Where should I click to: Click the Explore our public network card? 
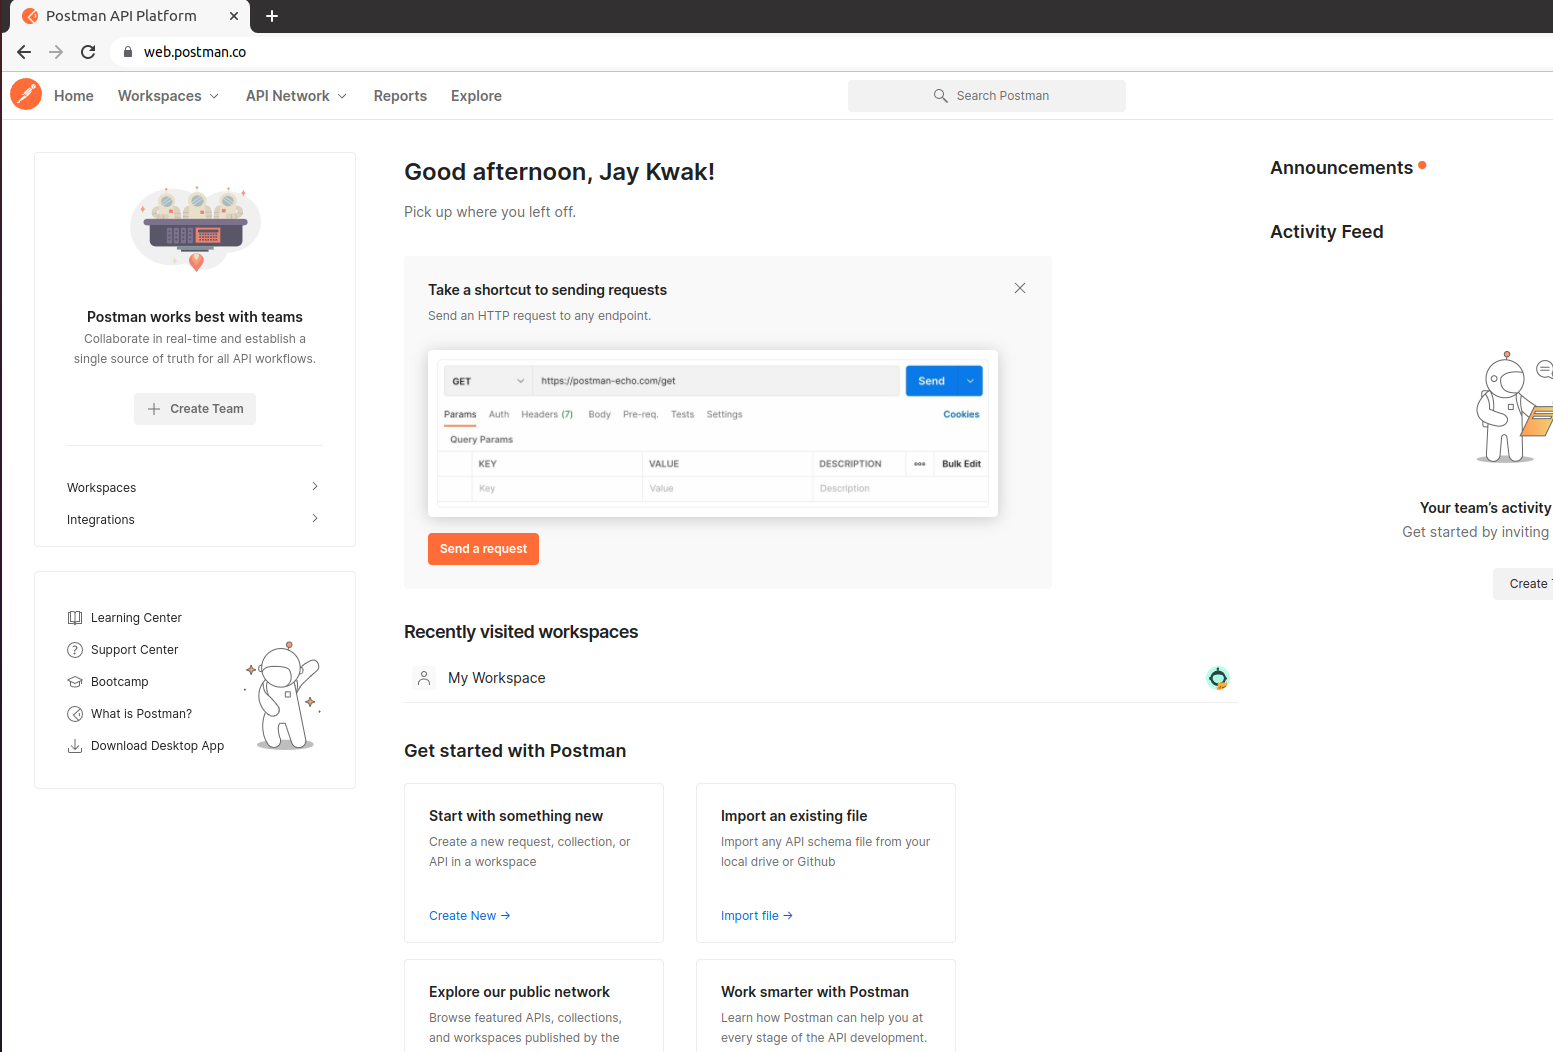(534, 1006)
